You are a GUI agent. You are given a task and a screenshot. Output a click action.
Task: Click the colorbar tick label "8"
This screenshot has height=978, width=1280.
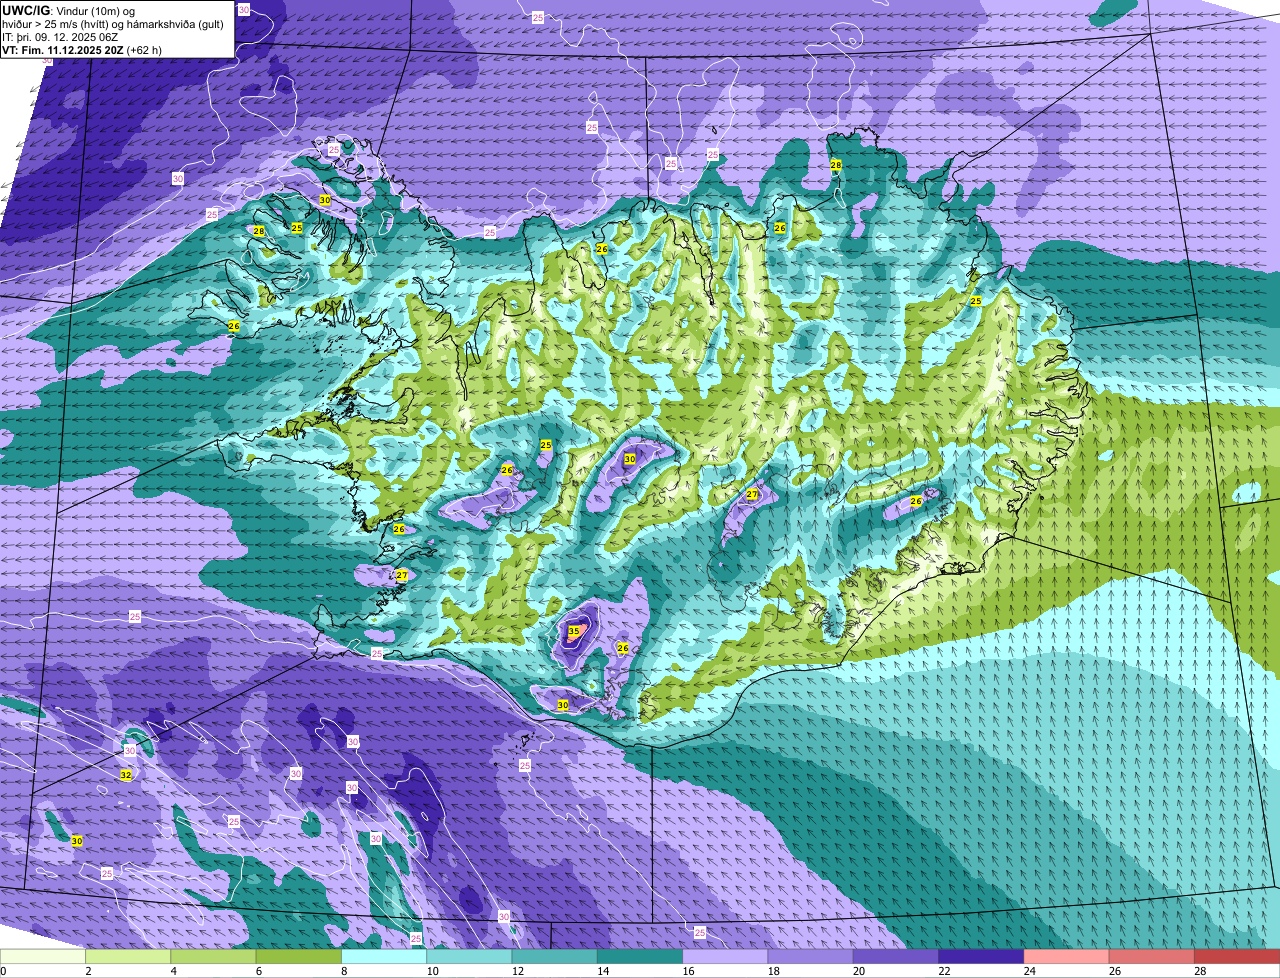point(343,971)
